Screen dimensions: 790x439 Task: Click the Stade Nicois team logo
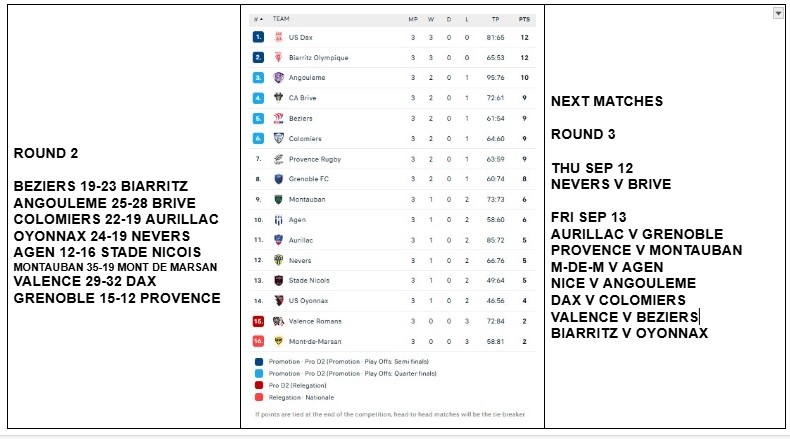click(x=279, y=280)
